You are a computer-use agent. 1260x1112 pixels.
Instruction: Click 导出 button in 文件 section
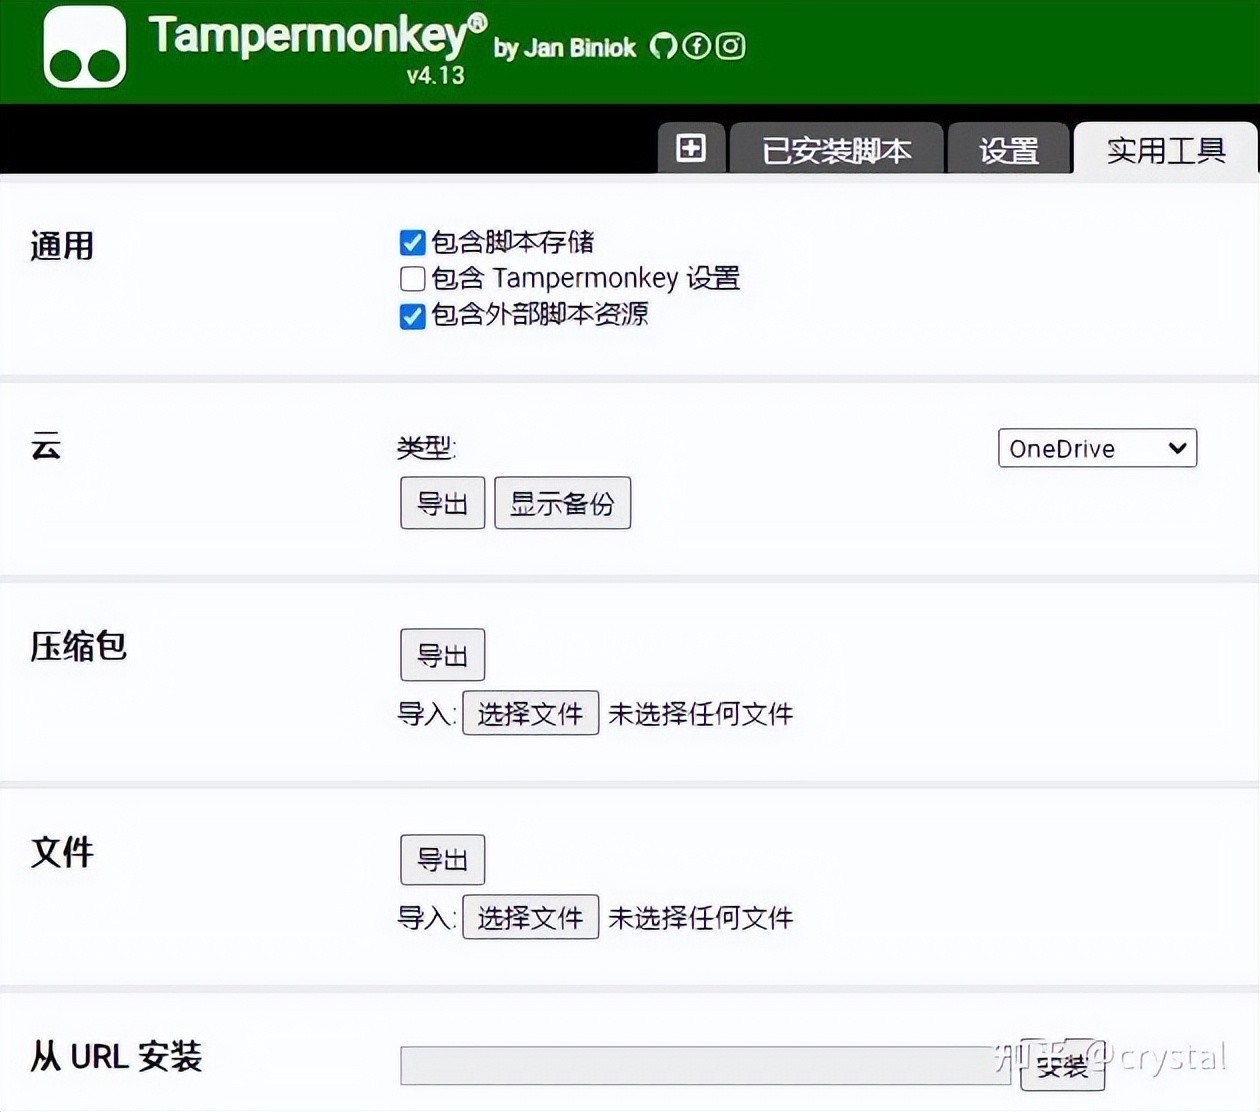pyautogui.click(x=442, y=859)
